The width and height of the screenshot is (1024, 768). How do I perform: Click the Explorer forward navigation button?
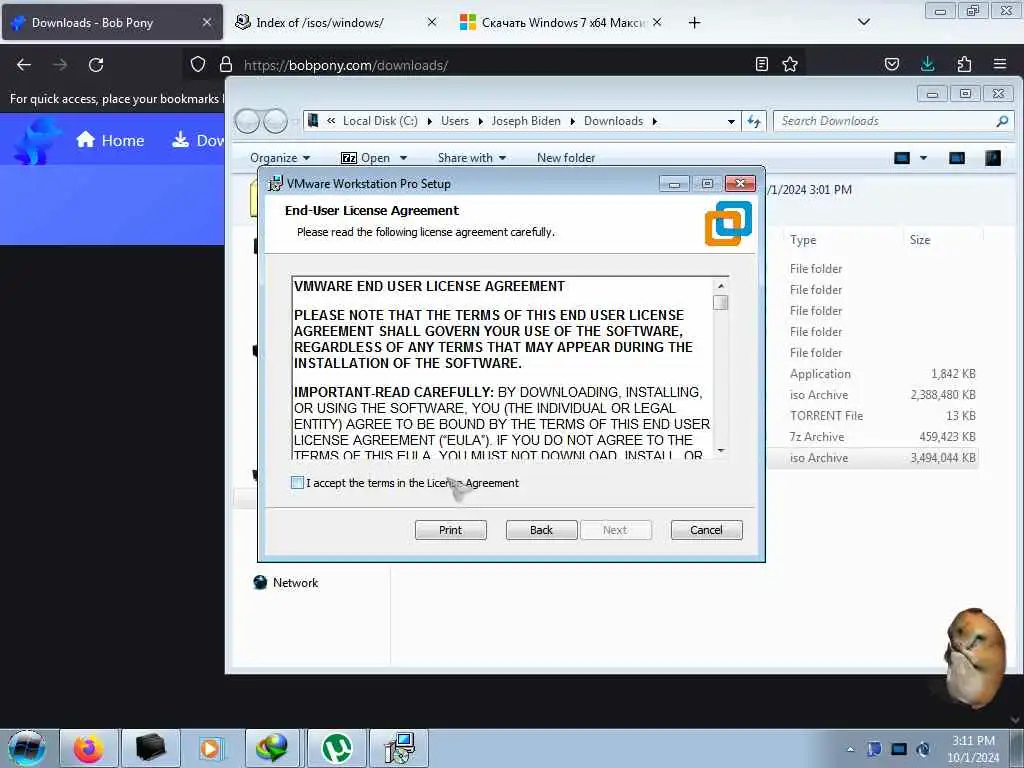point(276,121)
